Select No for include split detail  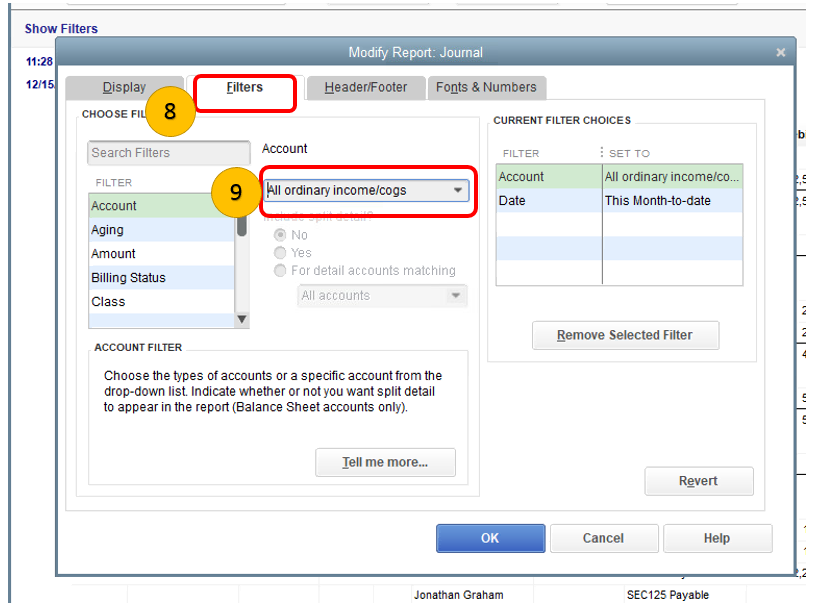click(x=280, y=234)
